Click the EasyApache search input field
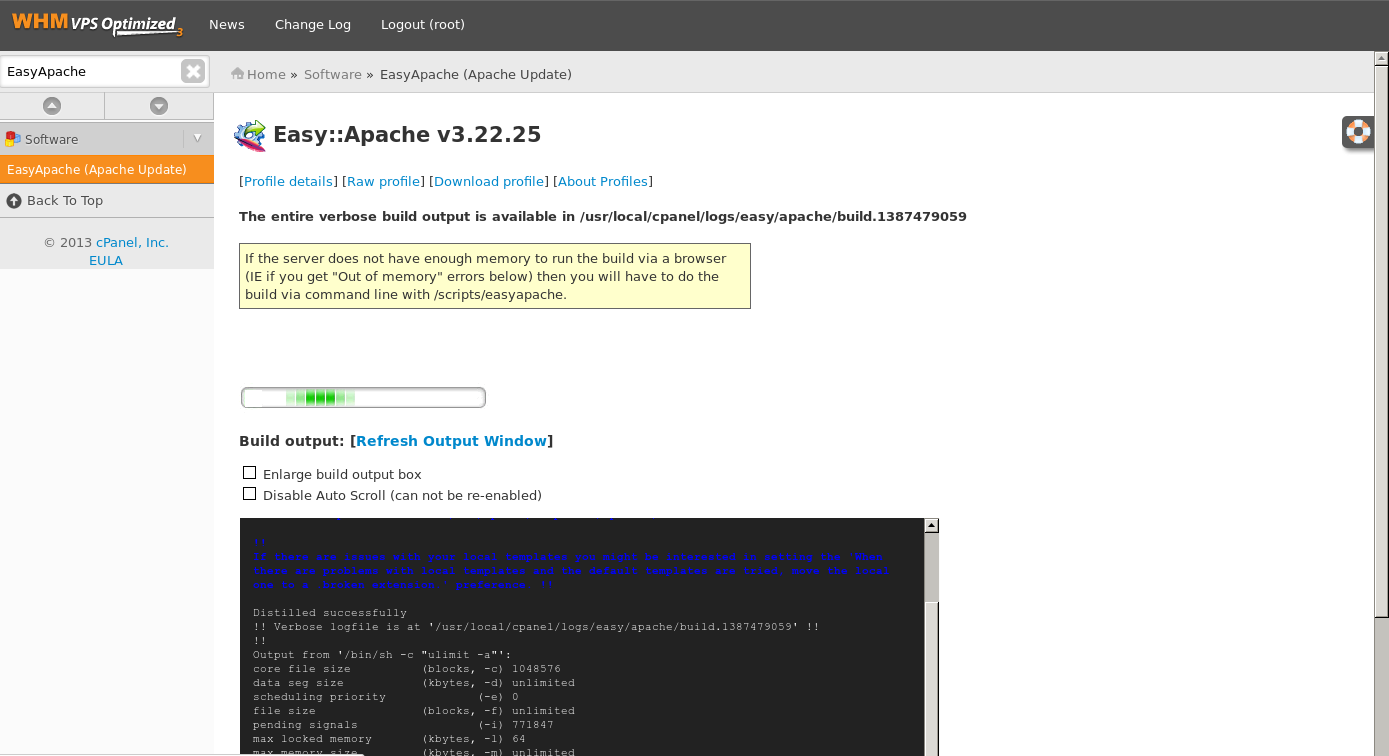 (90, 71)
